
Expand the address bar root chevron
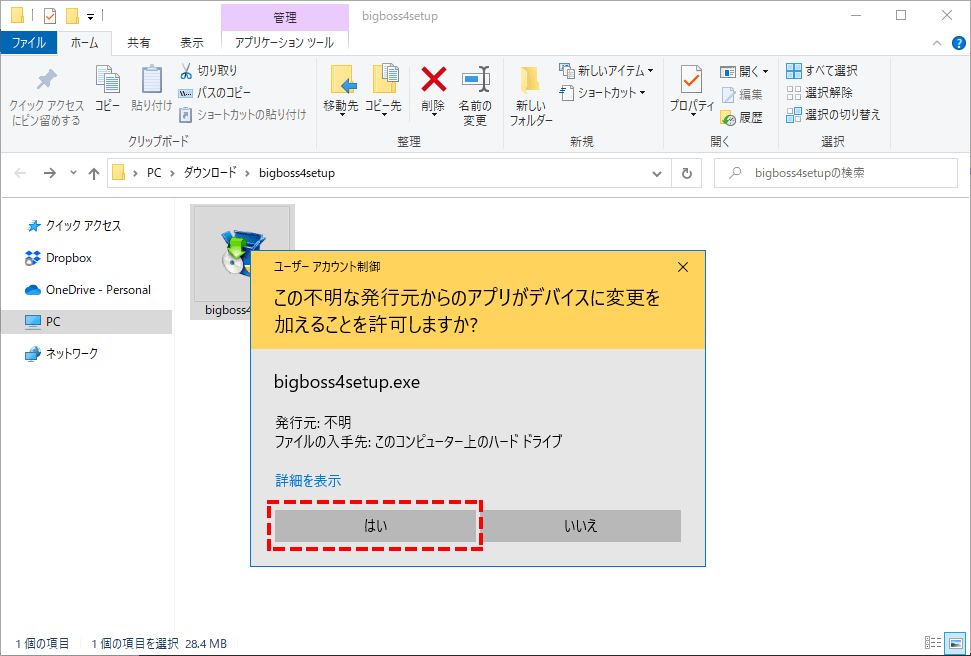click(x=135, y=173)
